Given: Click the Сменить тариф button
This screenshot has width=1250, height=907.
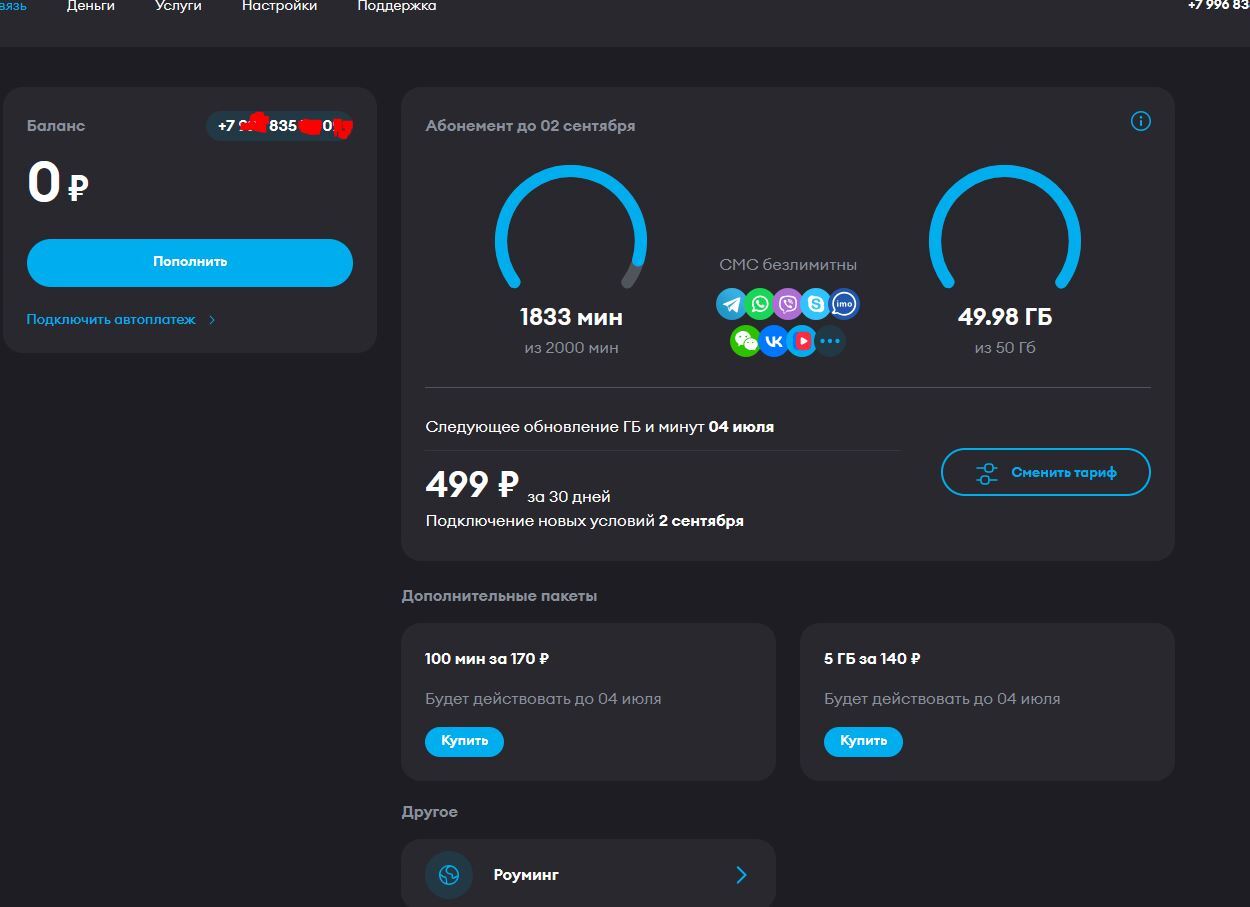Looking at the screenshot, I should 1045,472.
